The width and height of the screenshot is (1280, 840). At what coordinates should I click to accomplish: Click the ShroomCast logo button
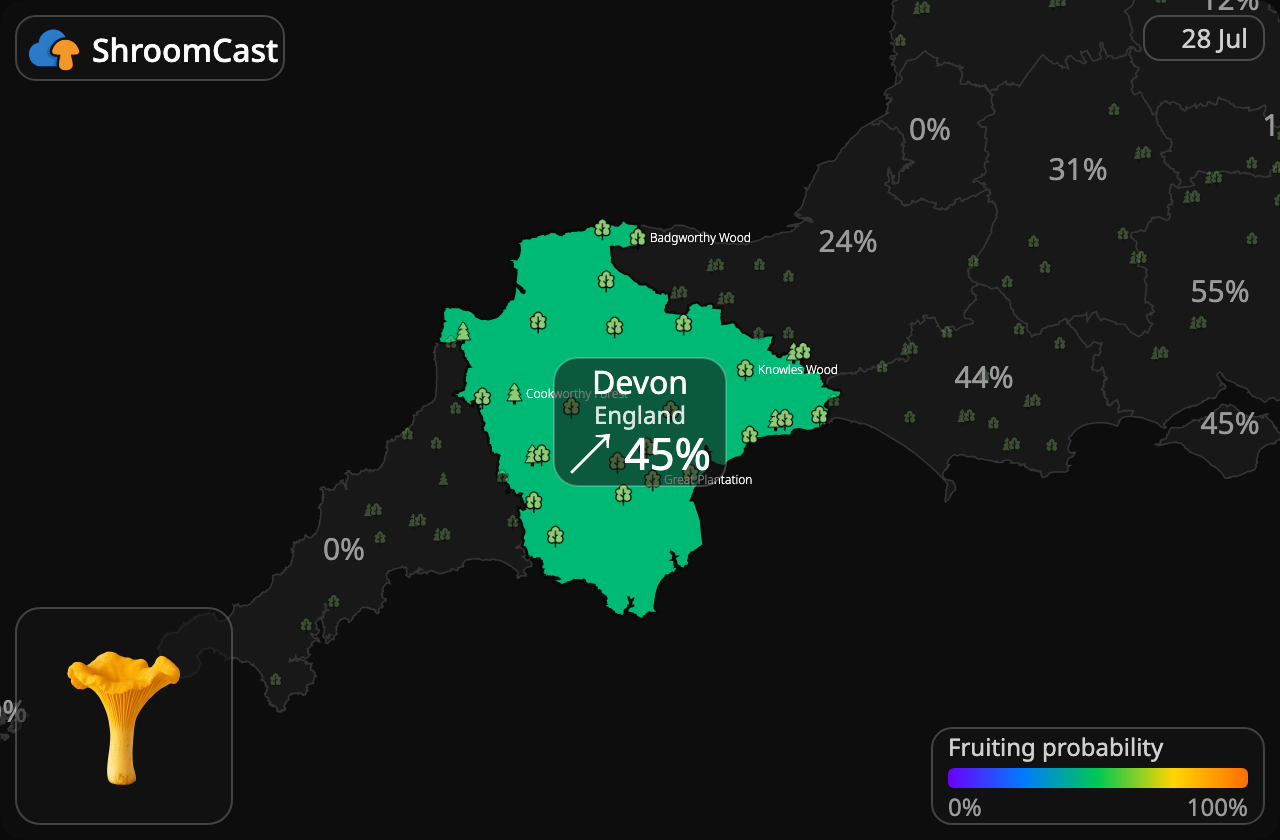tap(150, 48)
